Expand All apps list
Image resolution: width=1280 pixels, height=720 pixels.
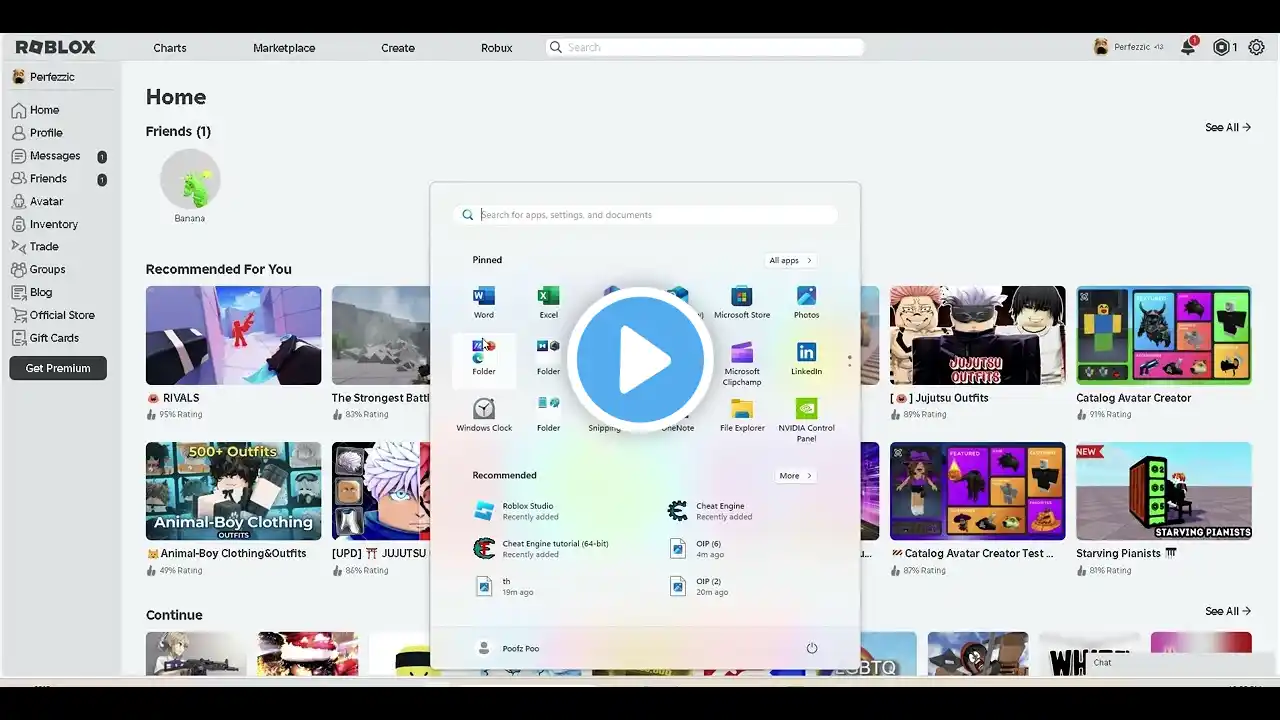pyautogui.click(x=790, y=260)
